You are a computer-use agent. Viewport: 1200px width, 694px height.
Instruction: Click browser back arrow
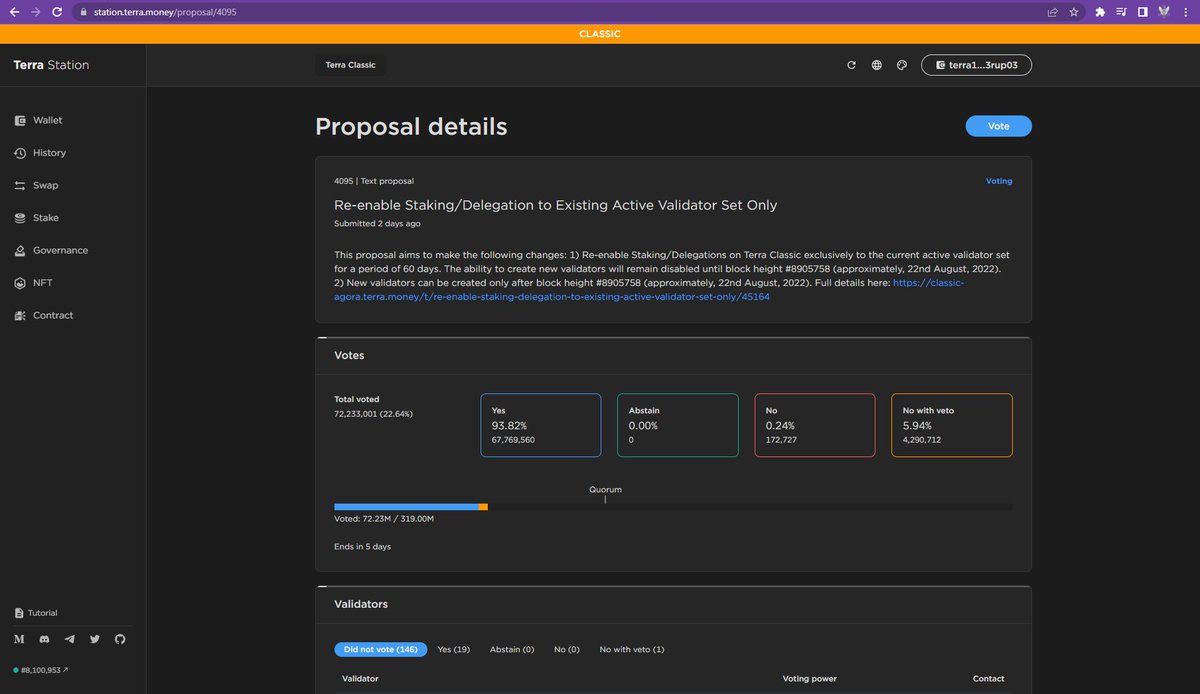14,12
